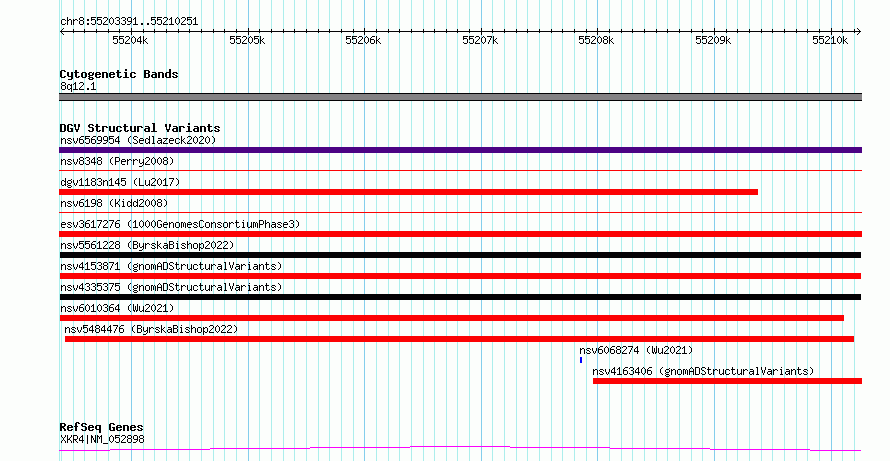The width and height of the screenshot is (890, 461).
Task: Click the thin red nsv6198 variant line
Action: pos(460,212)
